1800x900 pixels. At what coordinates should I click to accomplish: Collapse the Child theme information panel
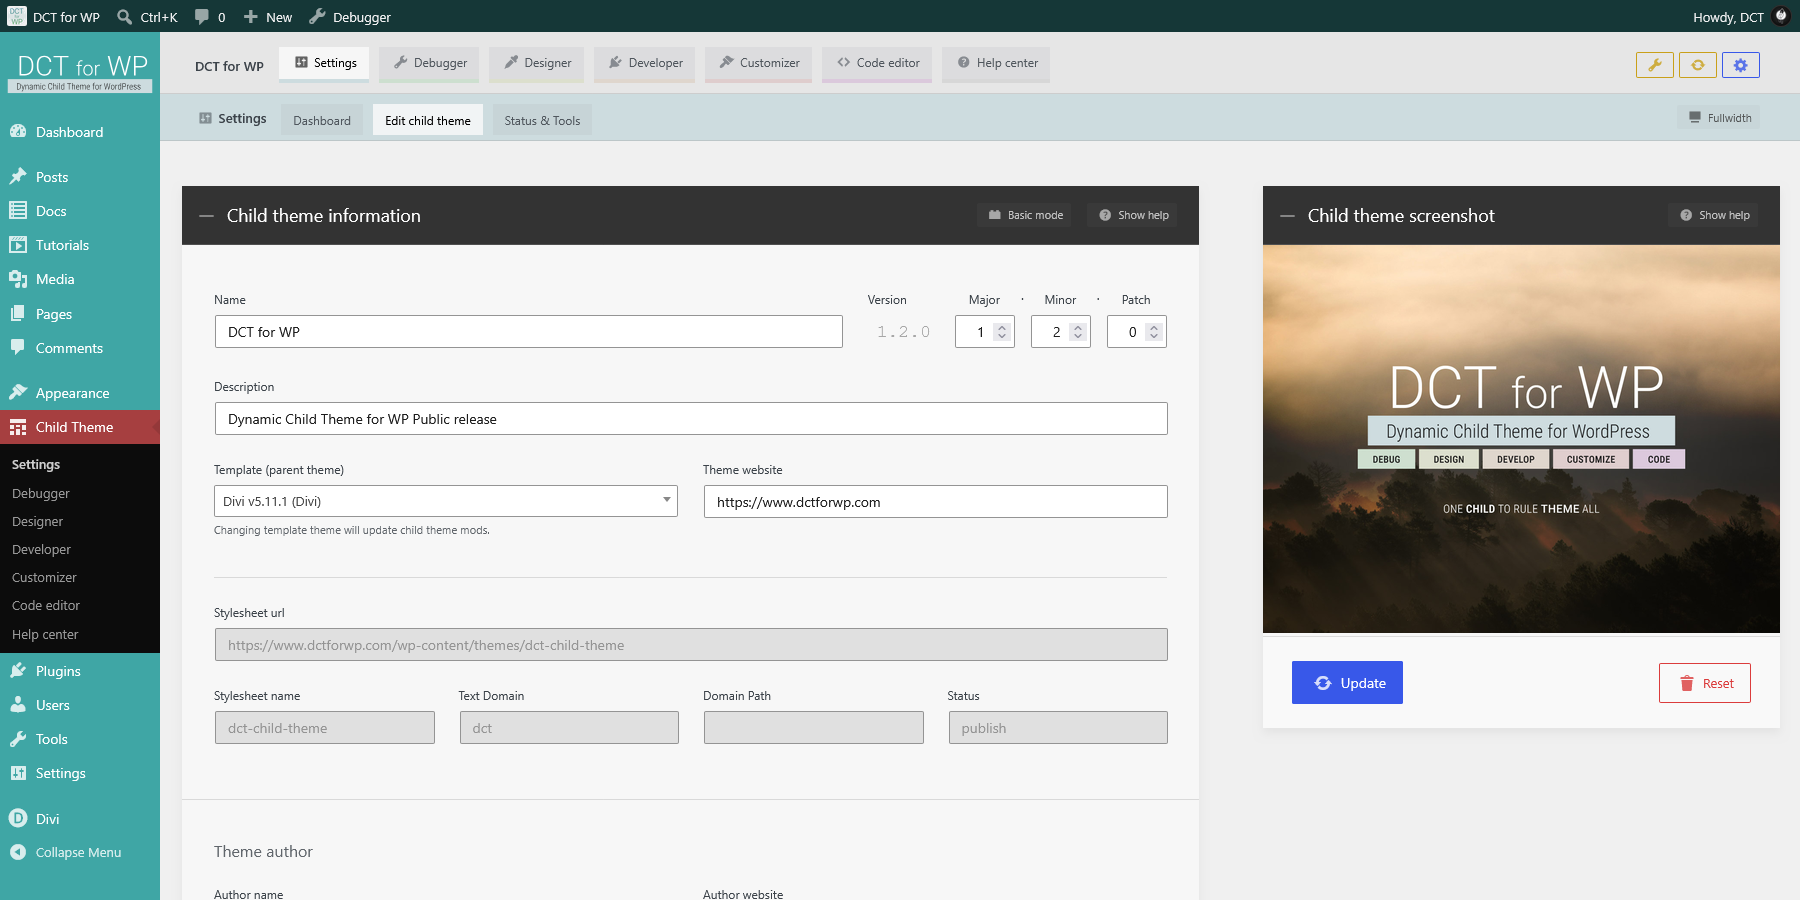coord(207,216)
